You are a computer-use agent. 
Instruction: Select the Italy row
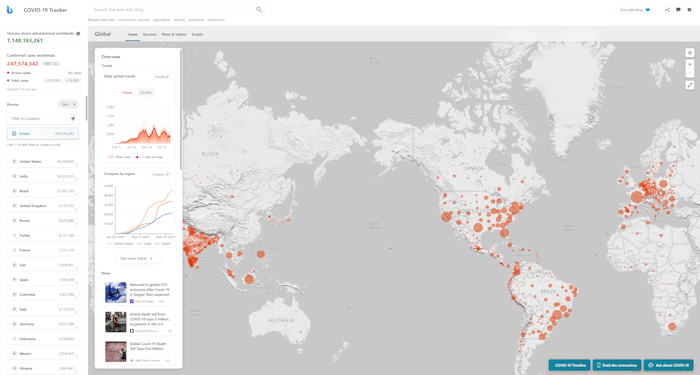point(43,309)
